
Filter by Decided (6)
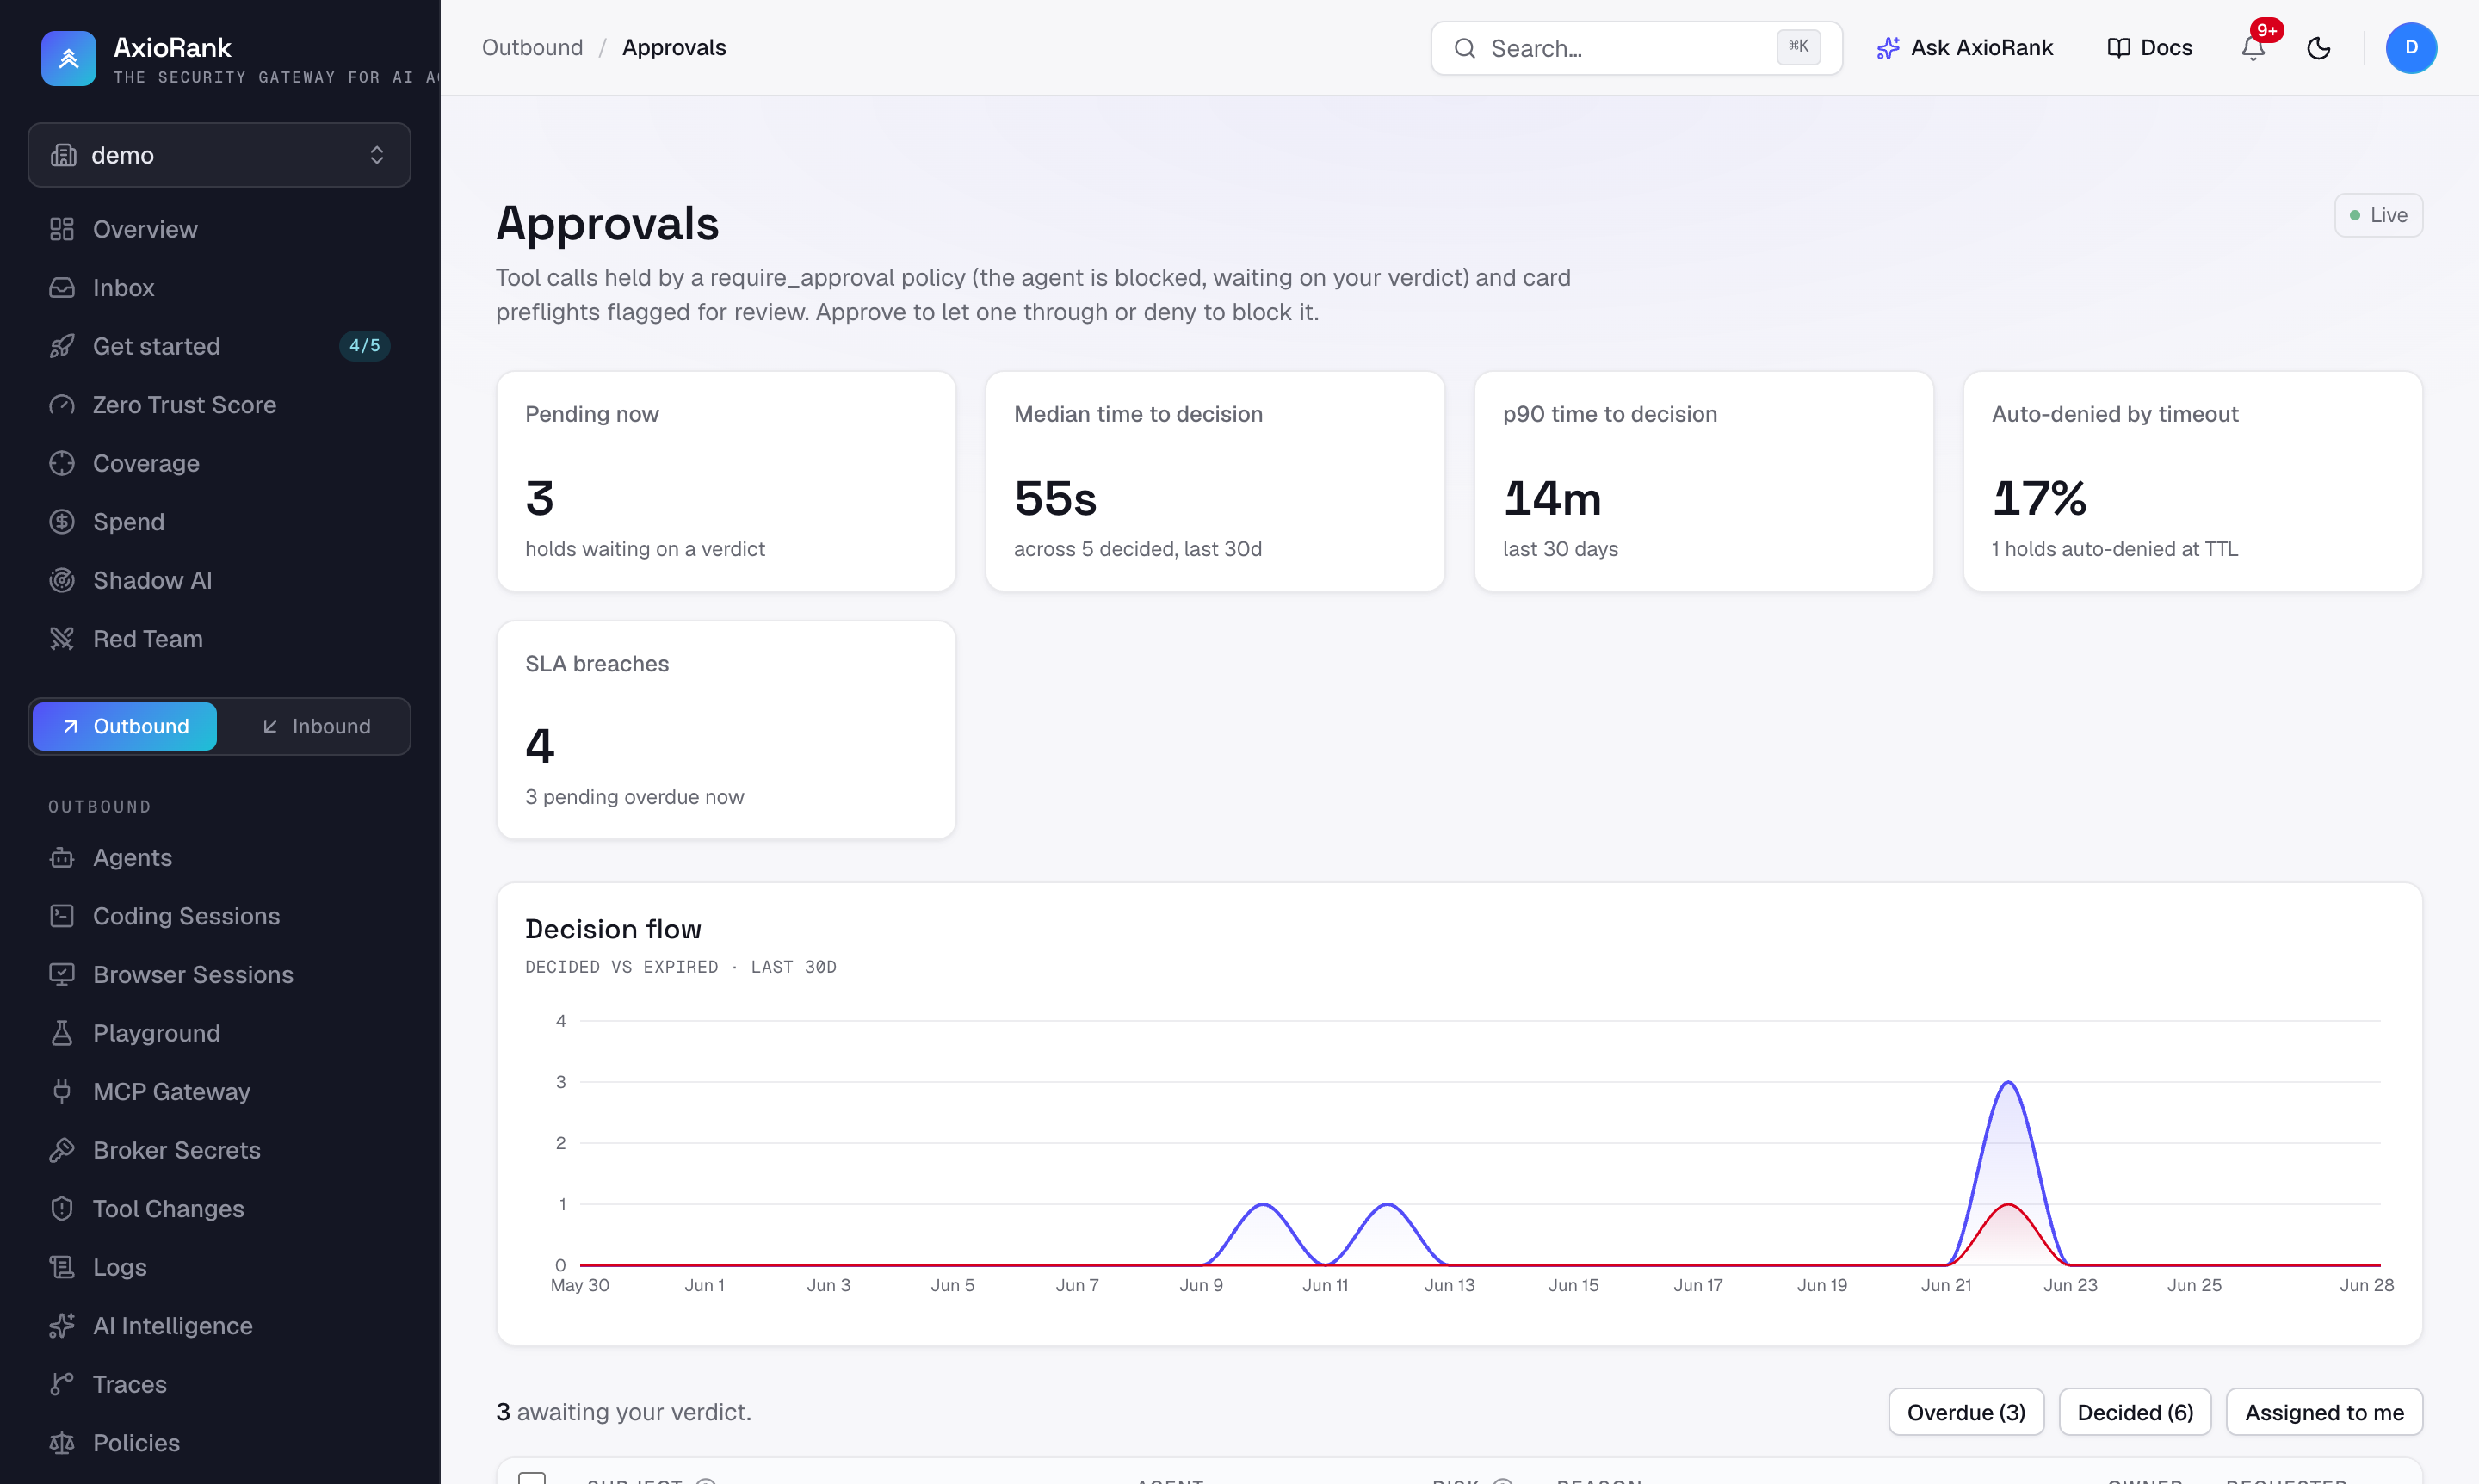pos(2135,1412)
